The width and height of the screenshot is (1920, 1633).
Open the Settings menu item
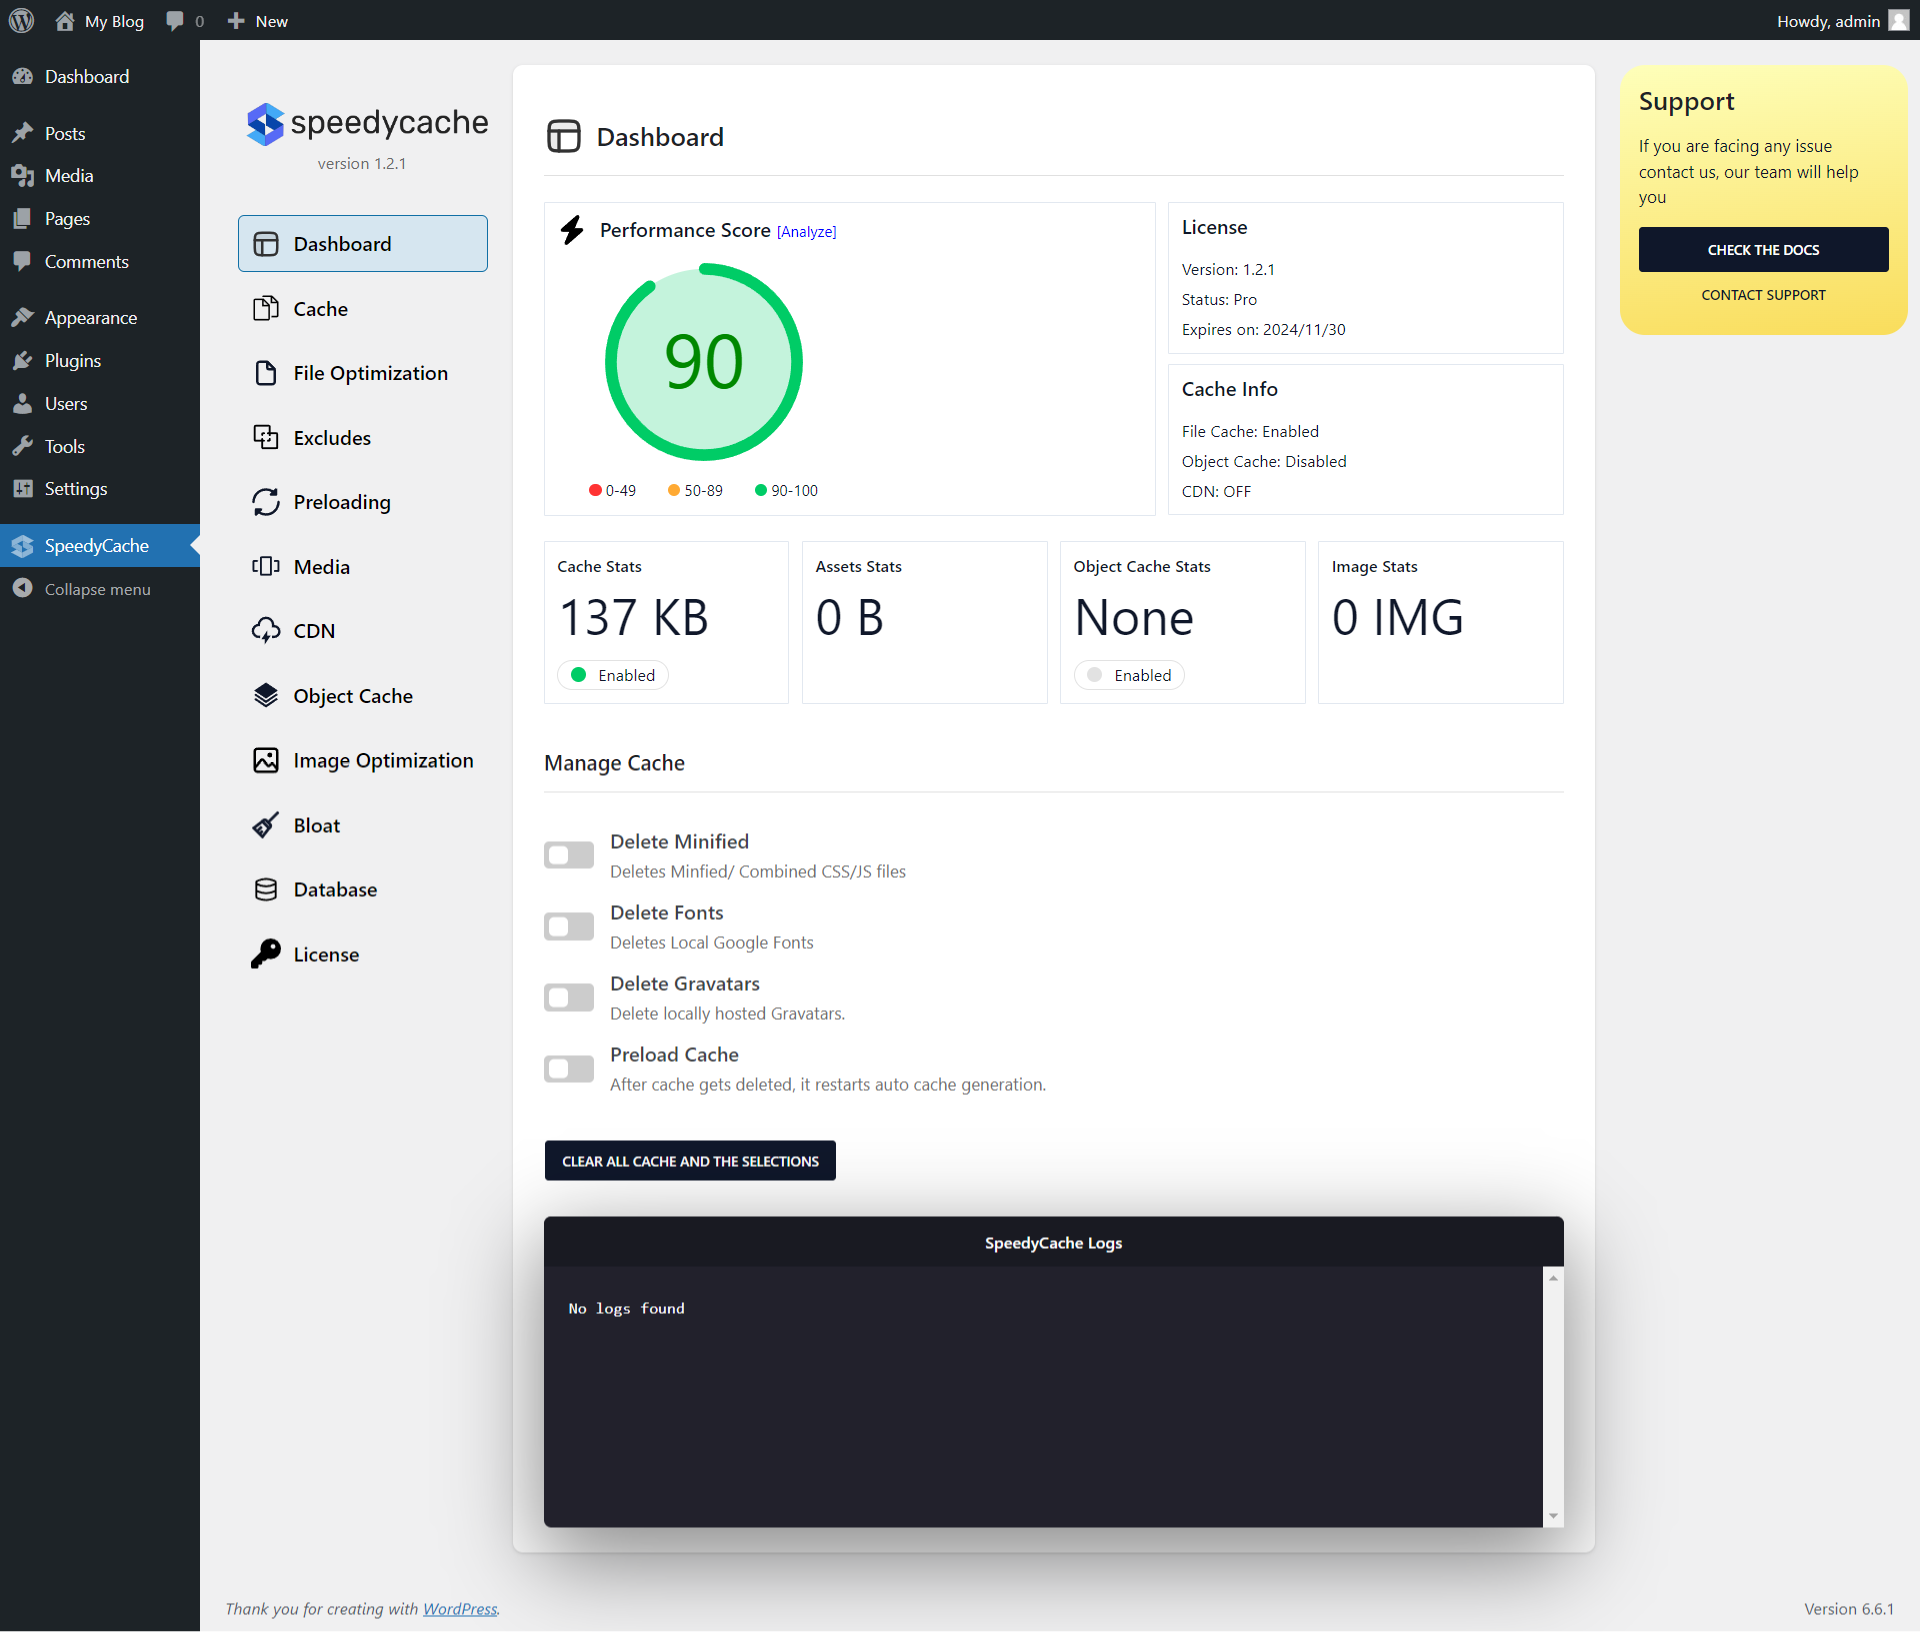tap(100, 489)
